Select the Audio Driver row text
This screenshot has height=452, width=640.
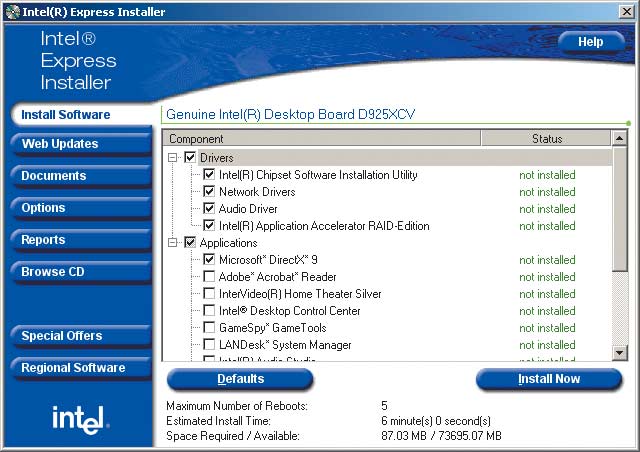coord(248,209)
